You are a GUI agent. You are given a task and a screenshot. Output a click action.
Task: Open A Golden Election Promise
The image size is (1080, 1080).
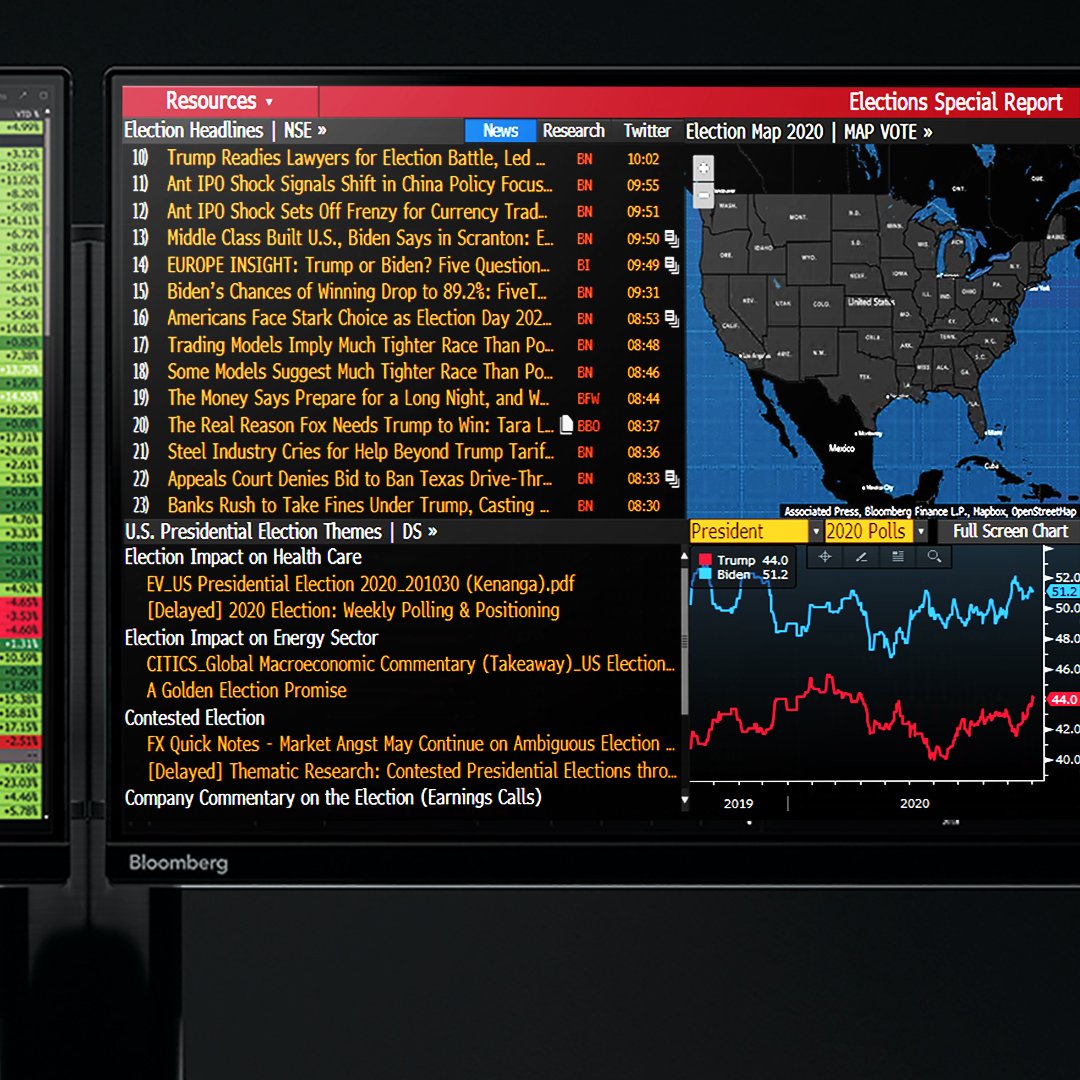tap(247, 690)
